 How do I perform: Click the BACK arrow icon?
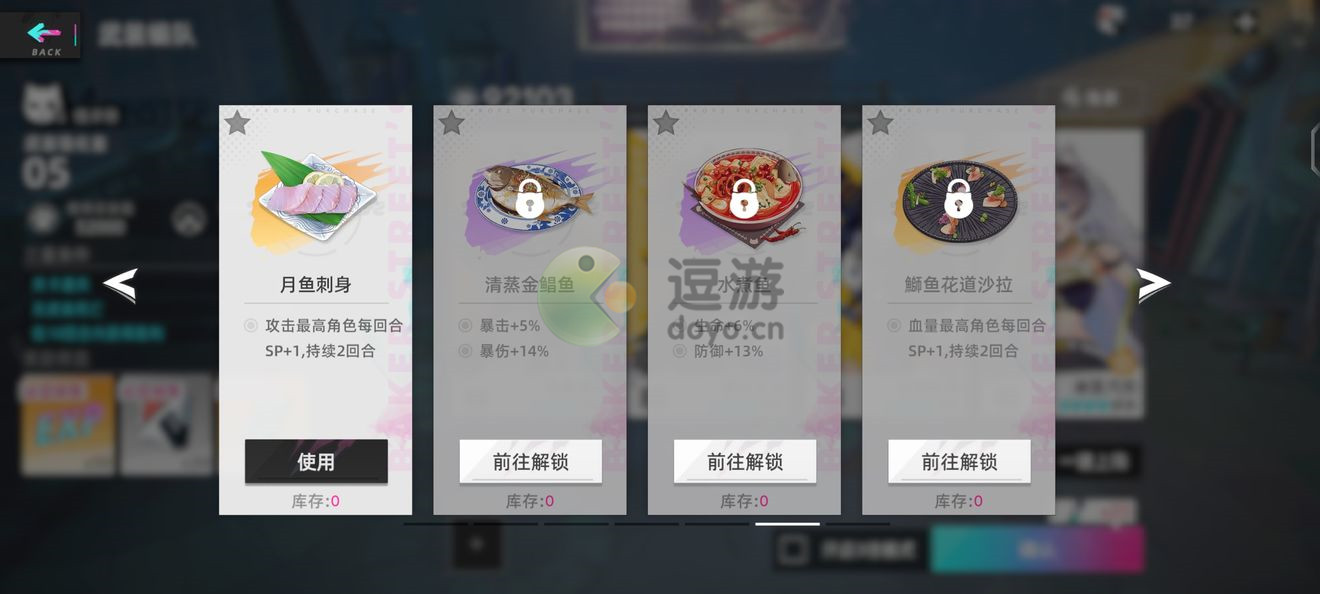pos(44,33)
